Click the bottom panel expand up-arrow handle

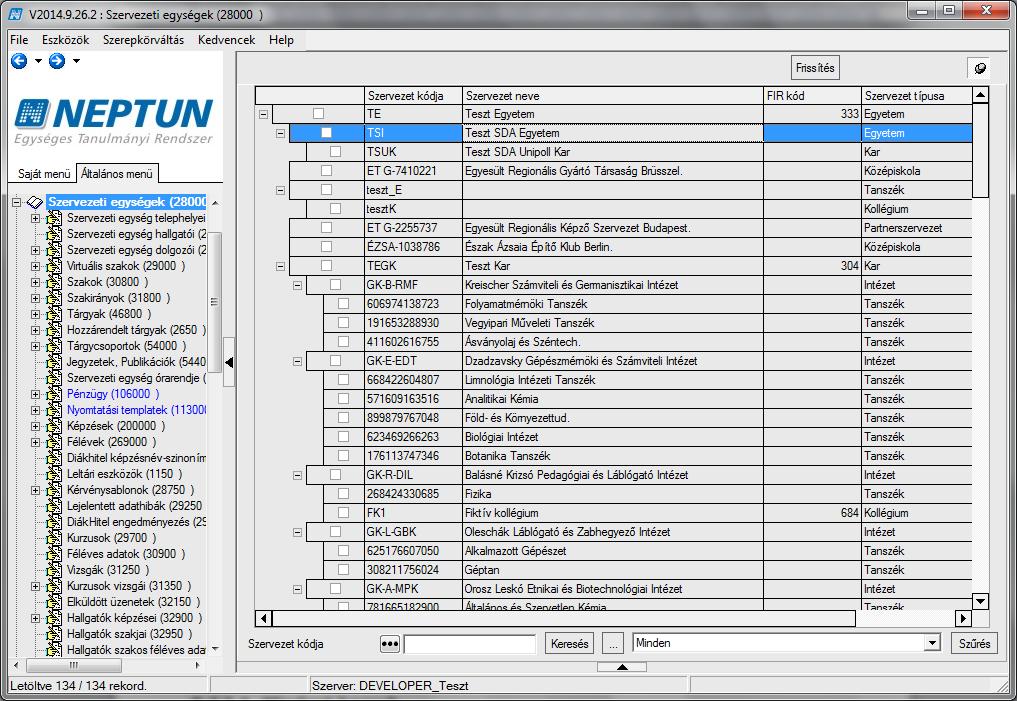pos(622,667)
